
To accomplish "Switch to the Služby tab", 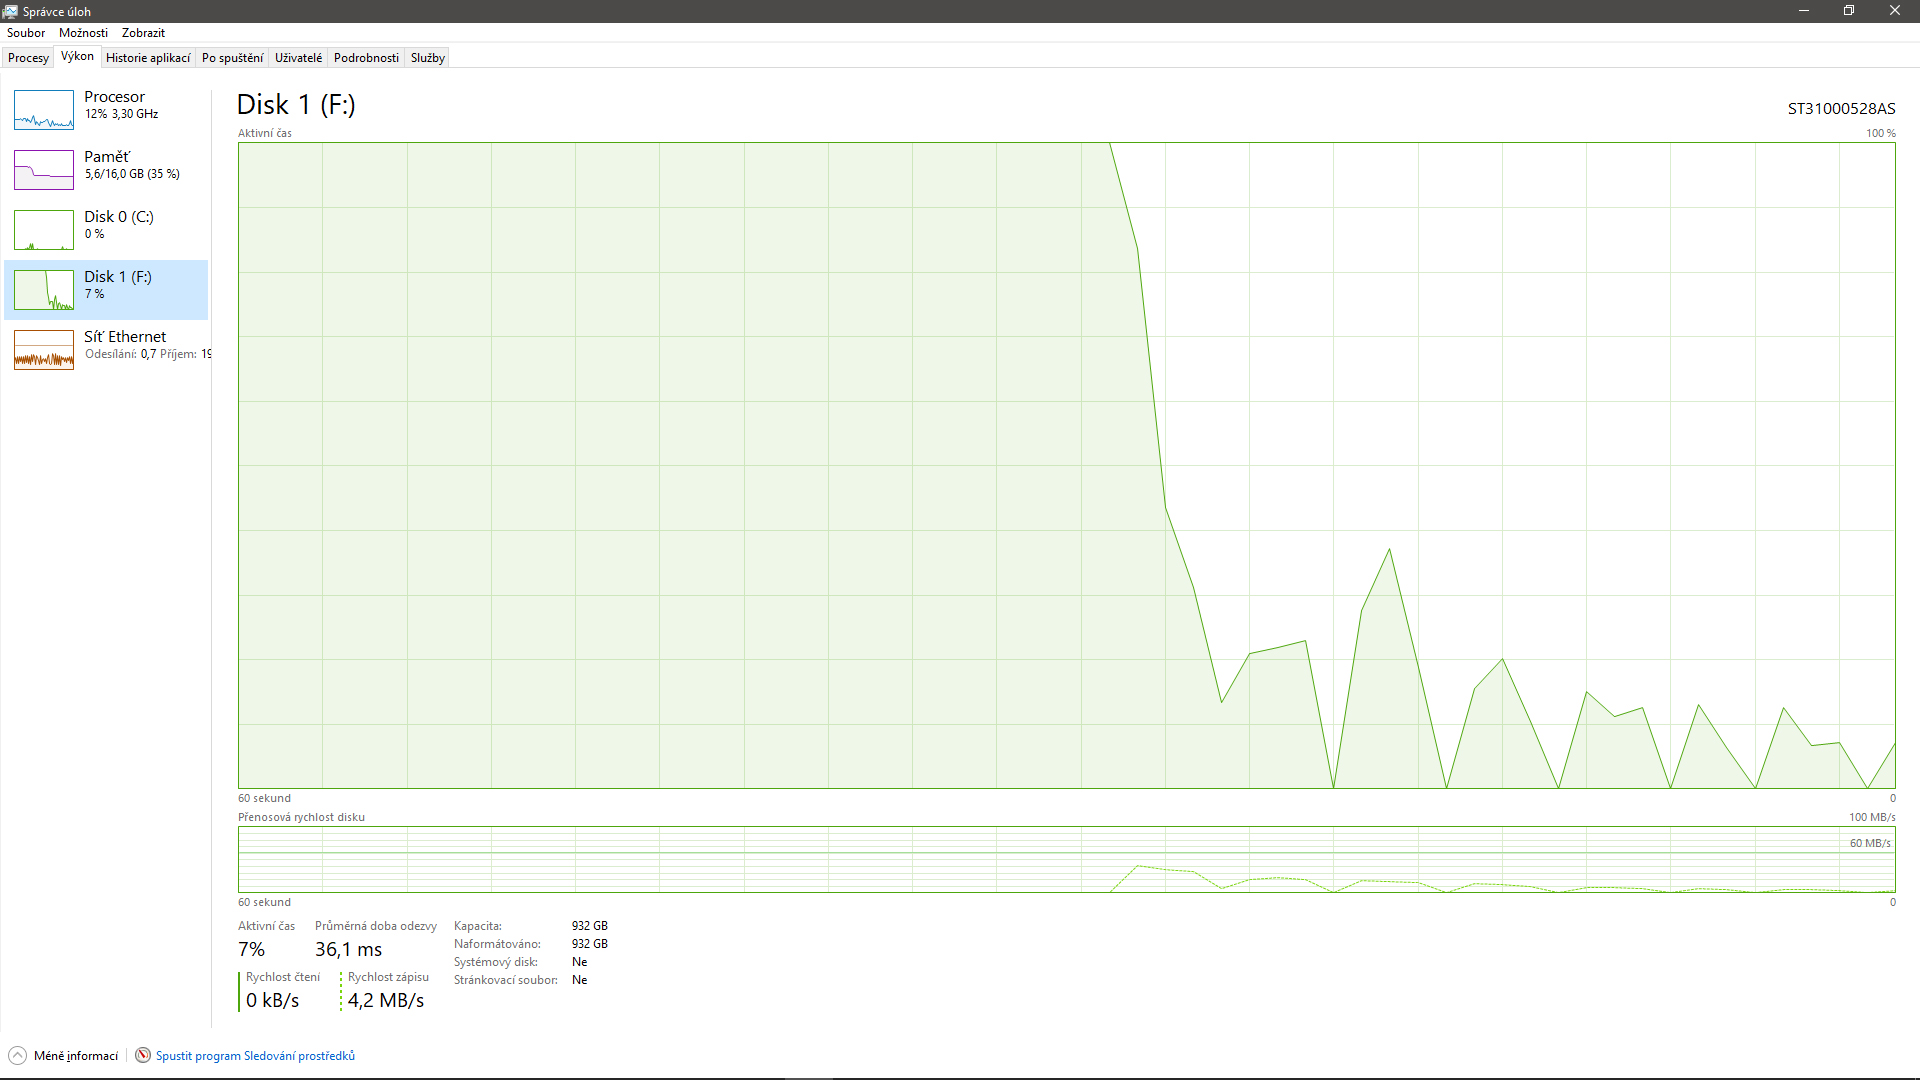I will pos(427,58).
